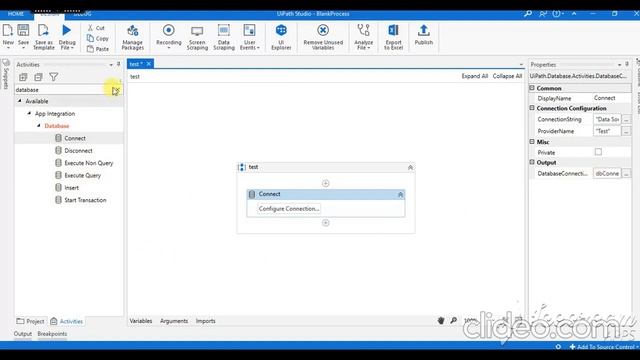Collapse the Available tree node
The height and width of the screenshot is (360, 640).
click(20, 101)
